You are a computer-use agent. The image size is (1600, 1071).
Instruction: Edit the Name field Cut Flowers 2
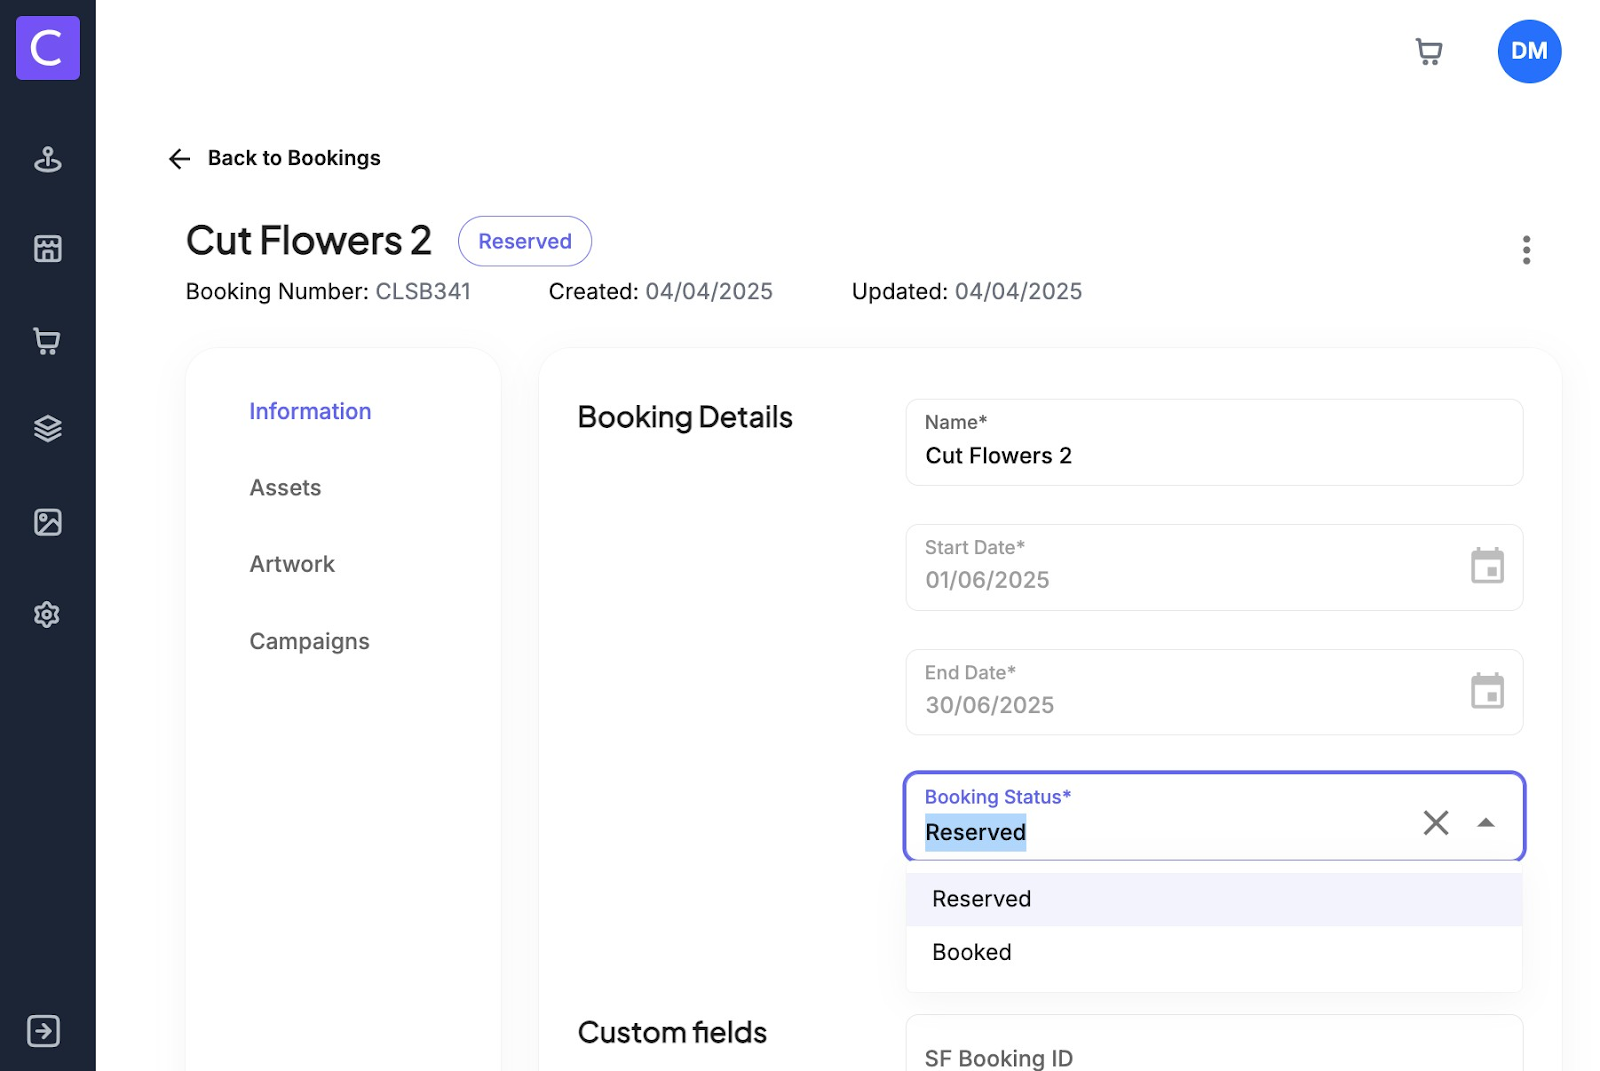[1213, 455]
